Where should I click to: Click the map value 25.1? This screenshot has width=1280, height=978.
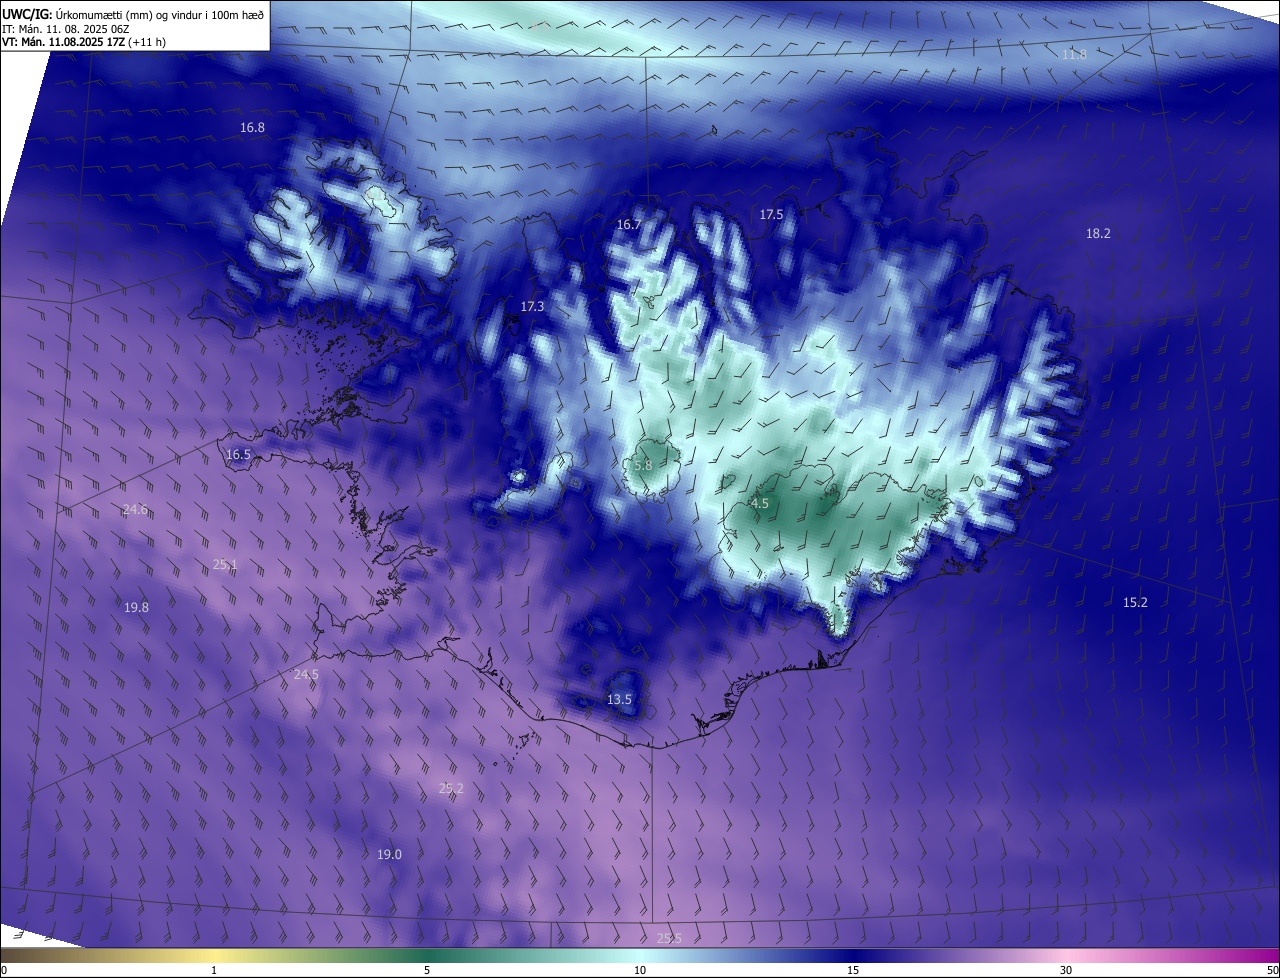coord(225,565)
